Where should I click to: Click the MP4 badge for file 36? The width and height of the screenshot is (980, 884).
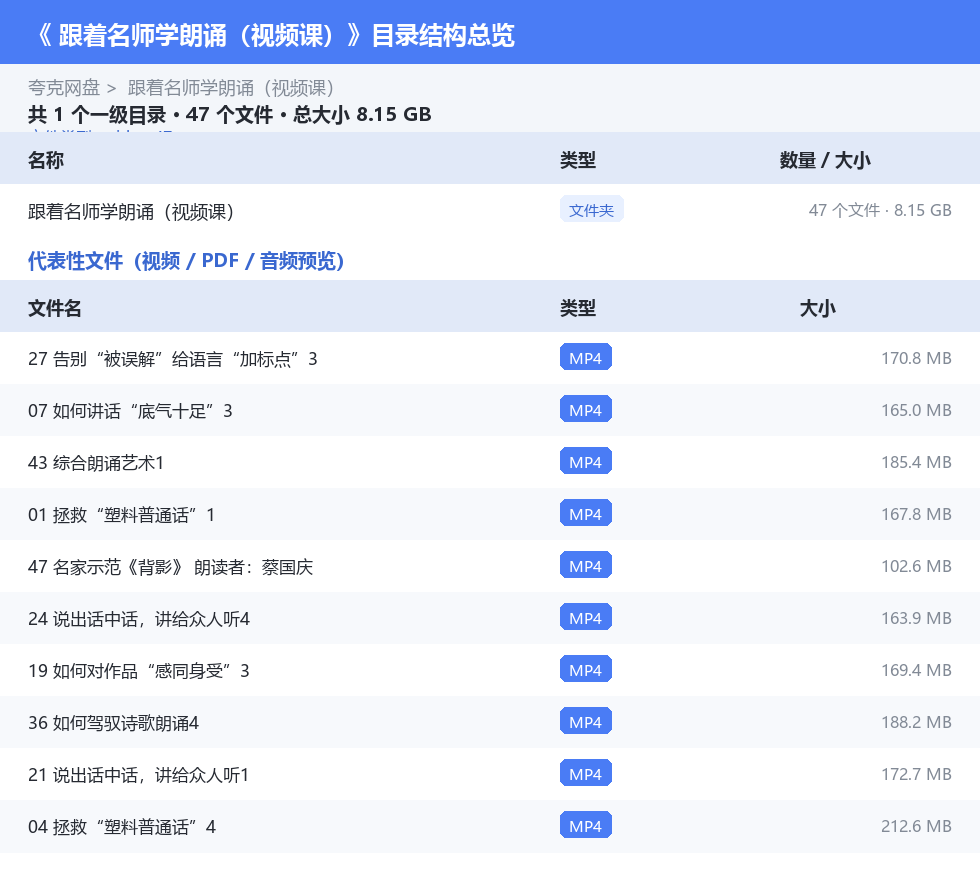tap(586, 721)
